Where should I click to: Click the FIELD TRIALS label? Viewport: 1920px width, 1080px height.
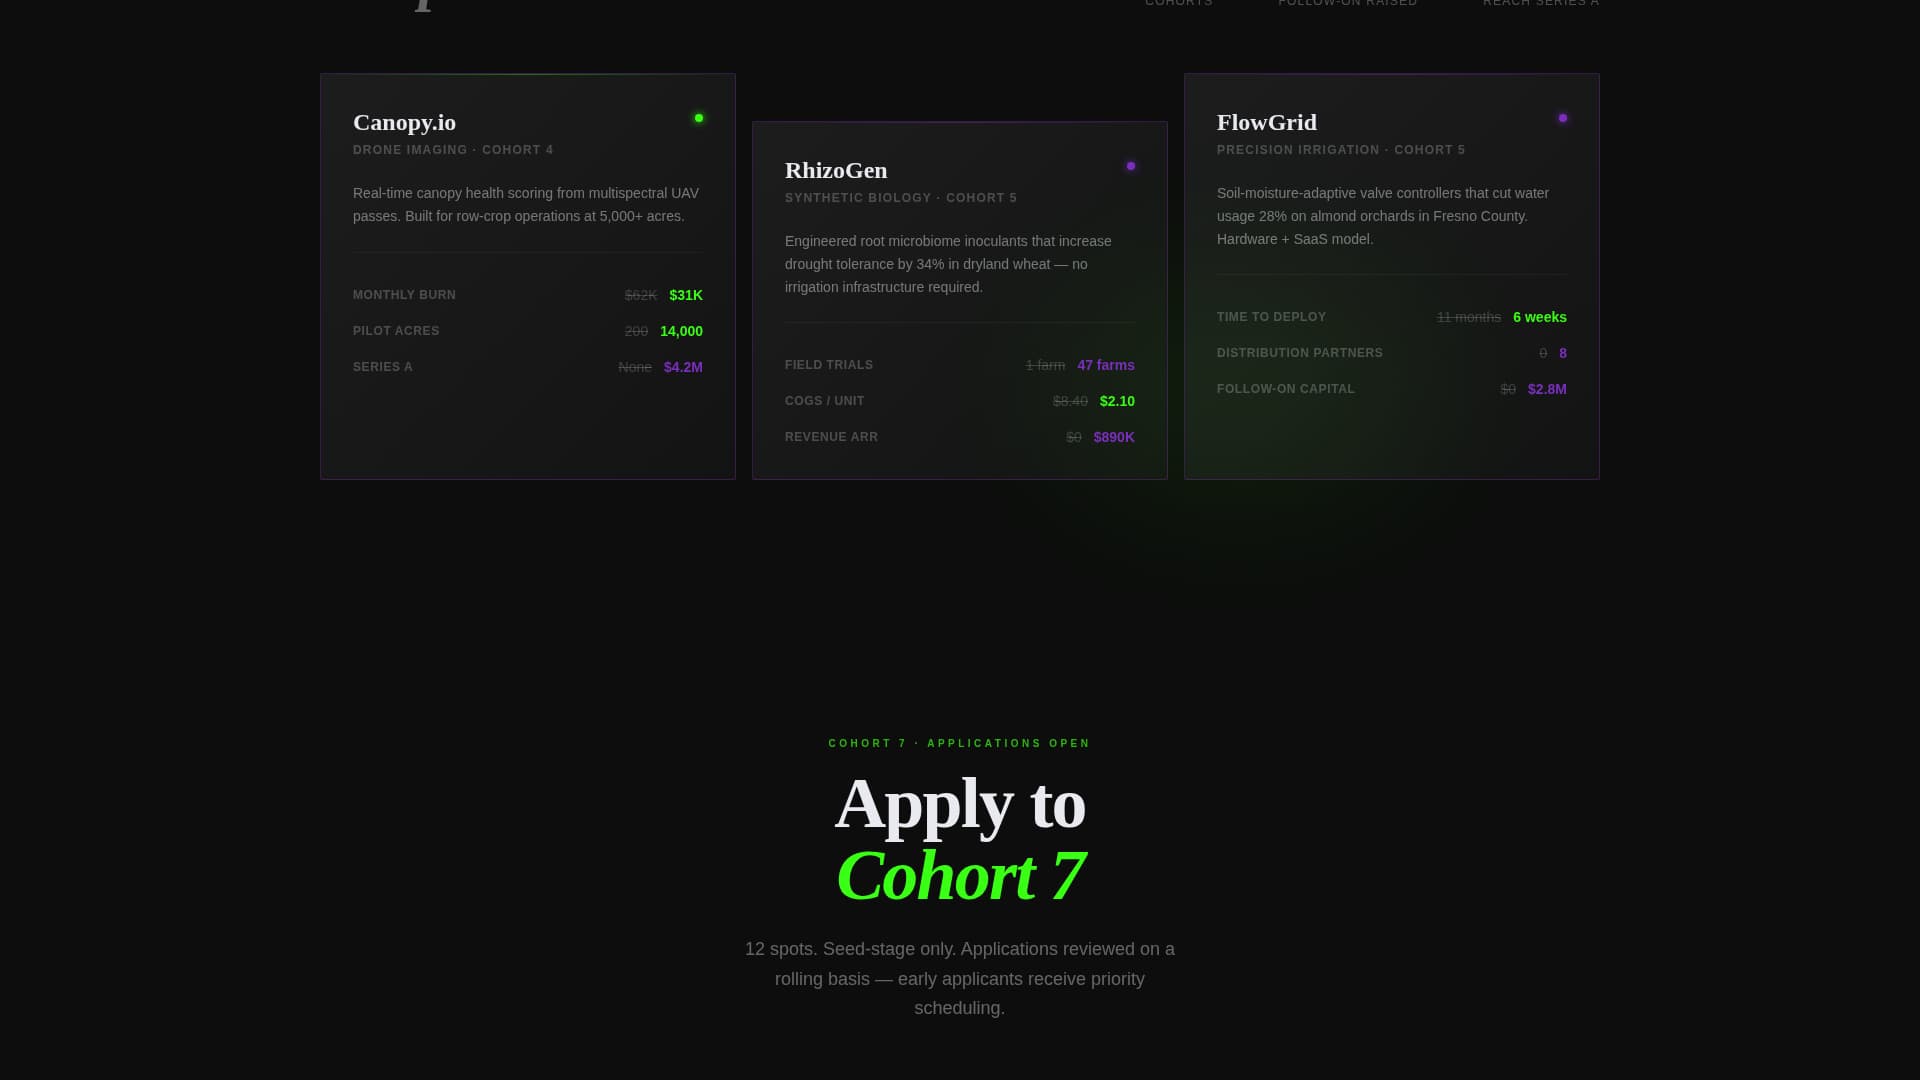[x=829, y=365]
